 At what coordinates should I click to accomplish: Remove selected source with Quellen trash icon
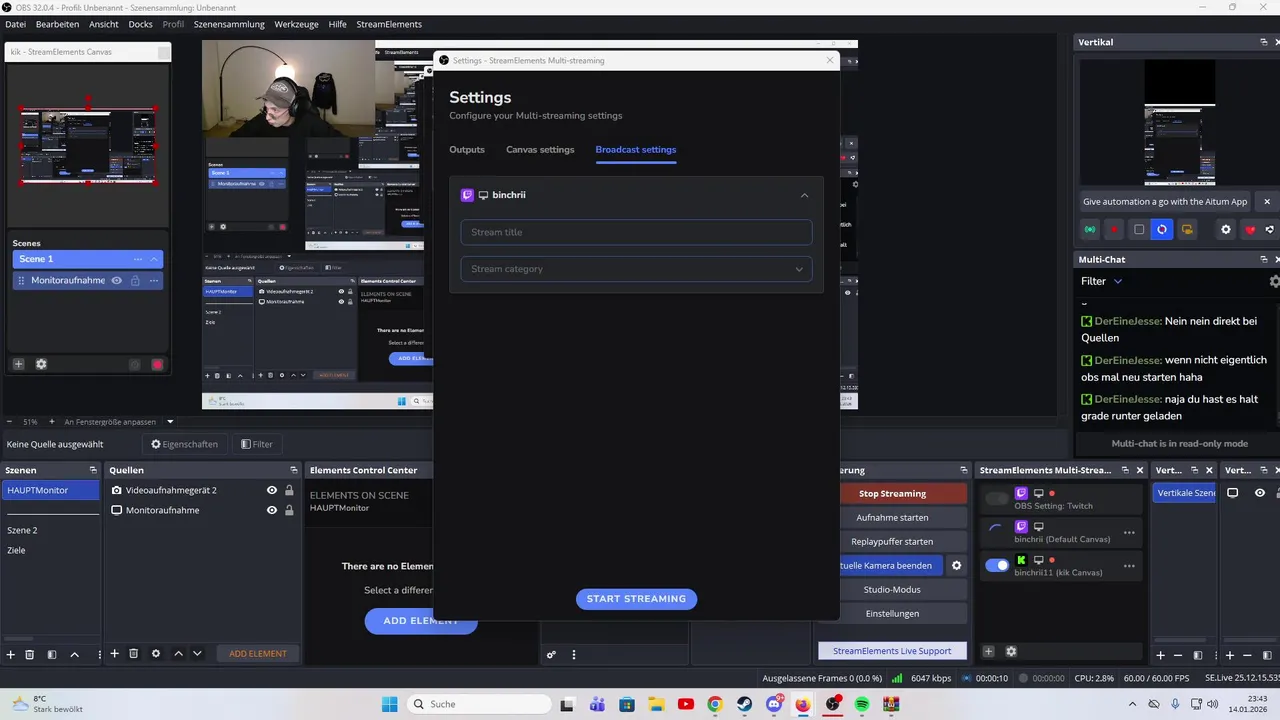[x=133, y=653]
